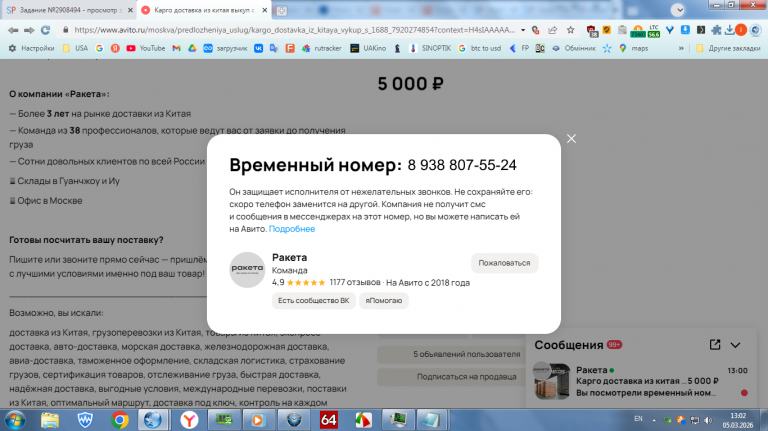Open the SINOPTIK bookmark
The image size is (768, 431).
pyautogui.click(x=431, y=48)
